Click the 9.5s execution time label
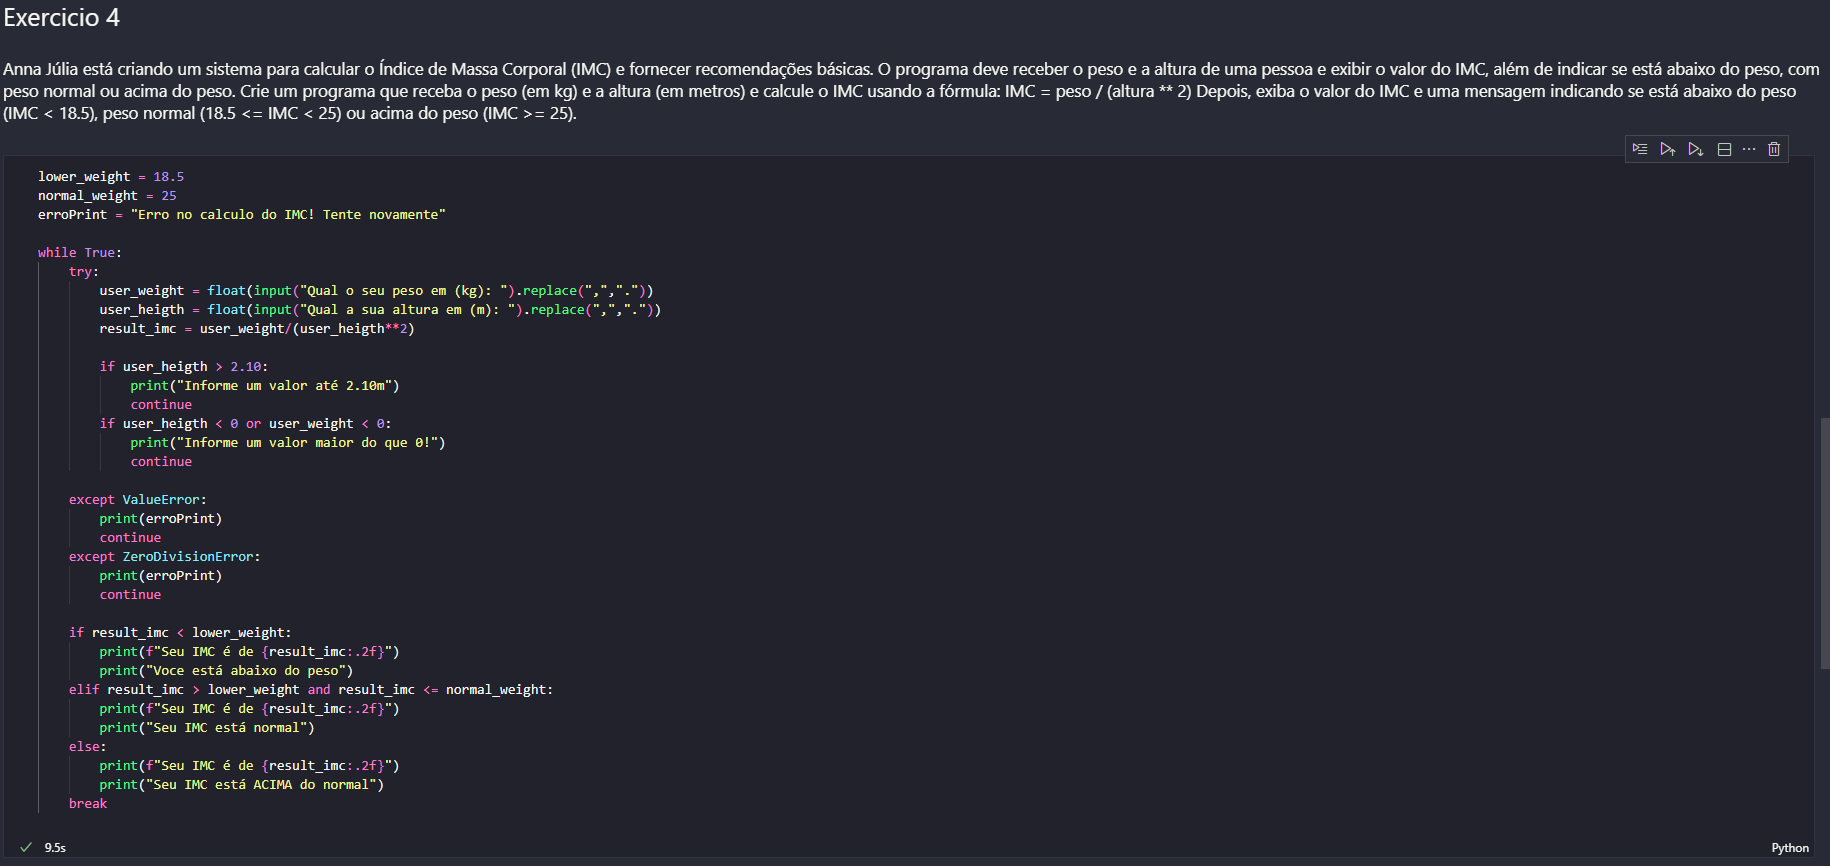1830x866 pixels. (55, 848)
